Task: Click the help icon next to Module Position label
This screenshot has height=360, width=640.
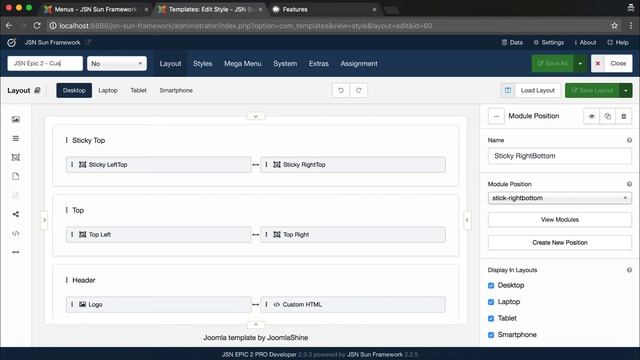Action: 629,184
